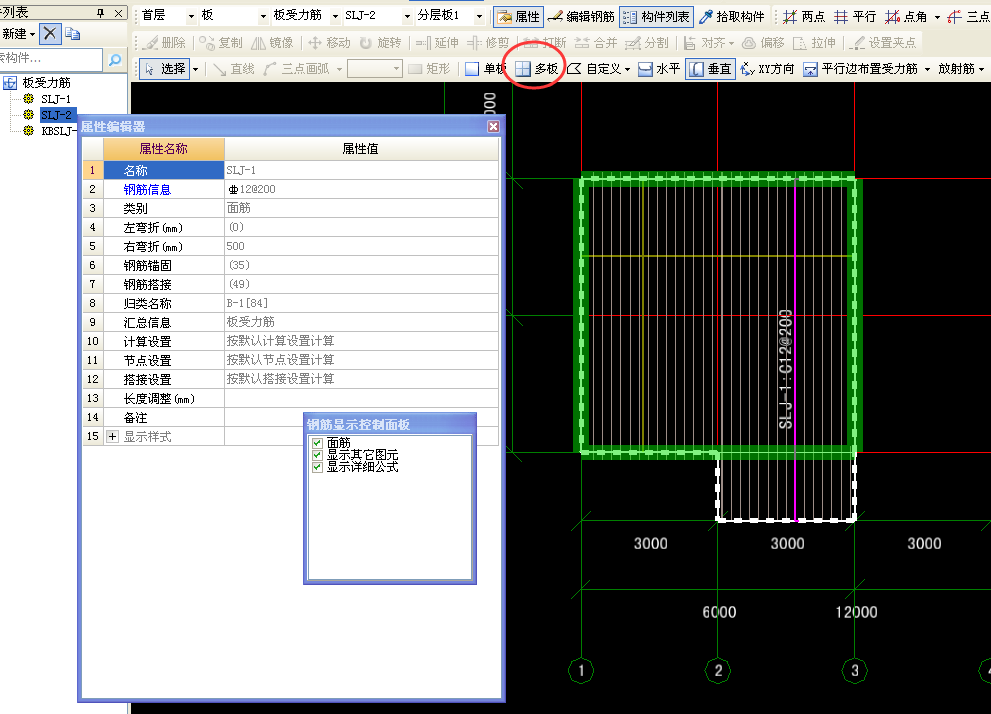Click 编辑钢筋 edit rebar tool

[x=581, y=16]
